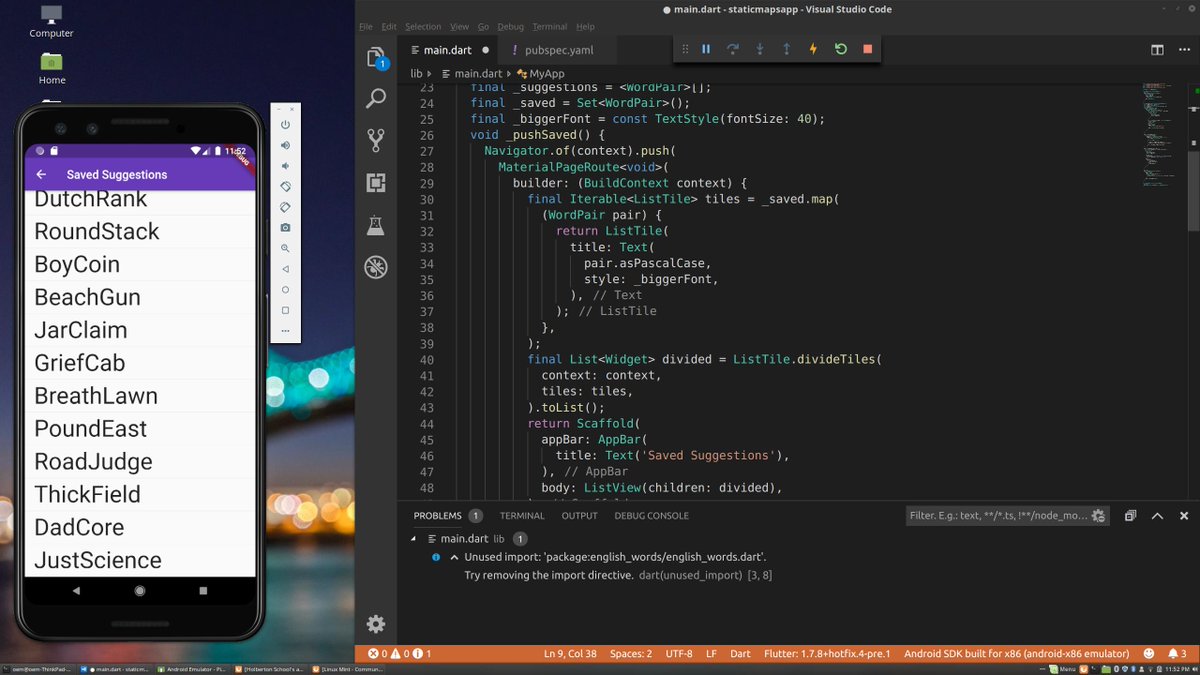Open filter options gear in Problems filter

pyautogui.click(x=1098, y=516)
